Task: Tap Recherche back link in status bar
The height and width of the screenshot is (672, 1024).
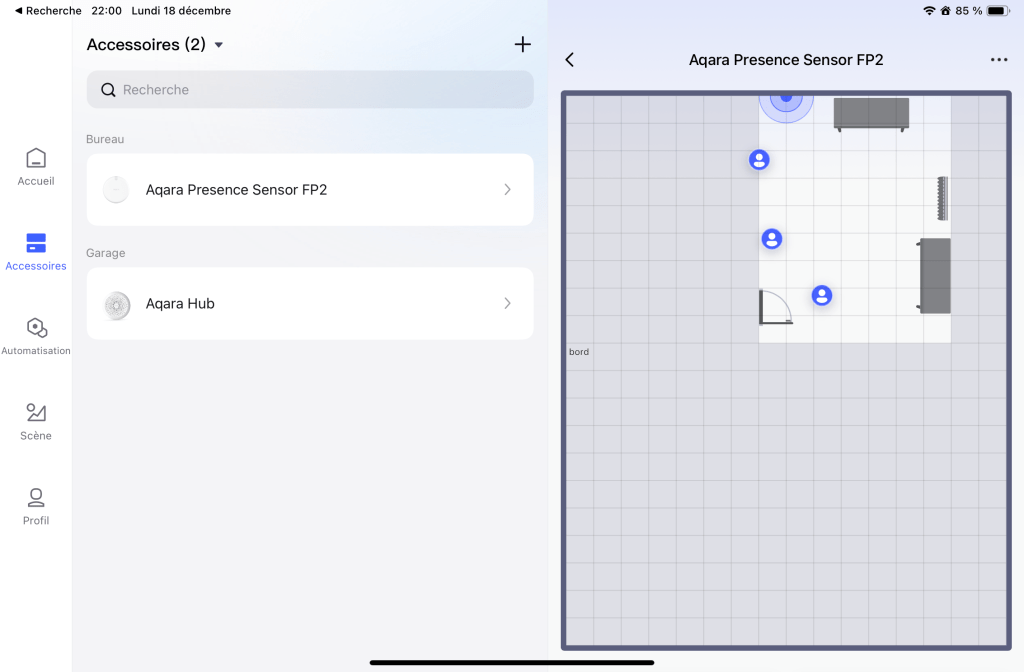Action: (48, 11)
